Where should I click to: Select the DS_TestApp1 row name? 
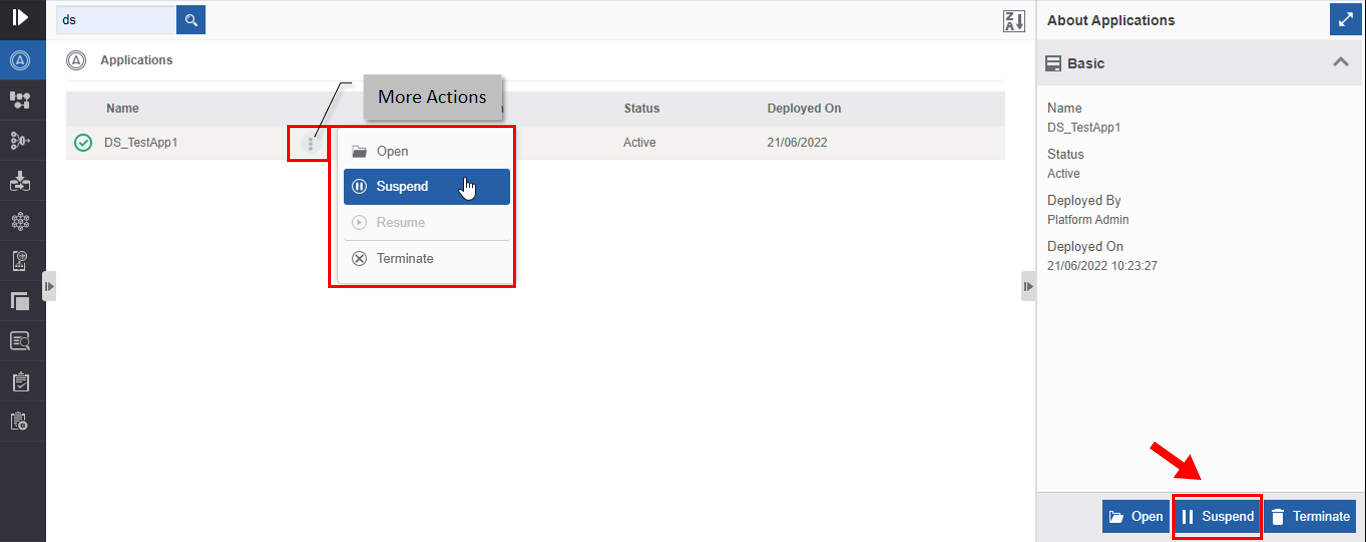pos(141,143)
